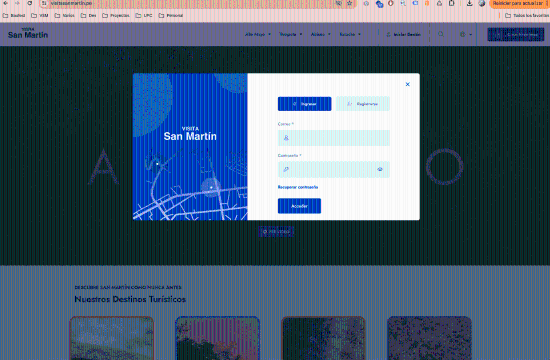Focus the Contraseña input field
The width and height of the screenshot is (550, 360).
[x=334, y=169]
